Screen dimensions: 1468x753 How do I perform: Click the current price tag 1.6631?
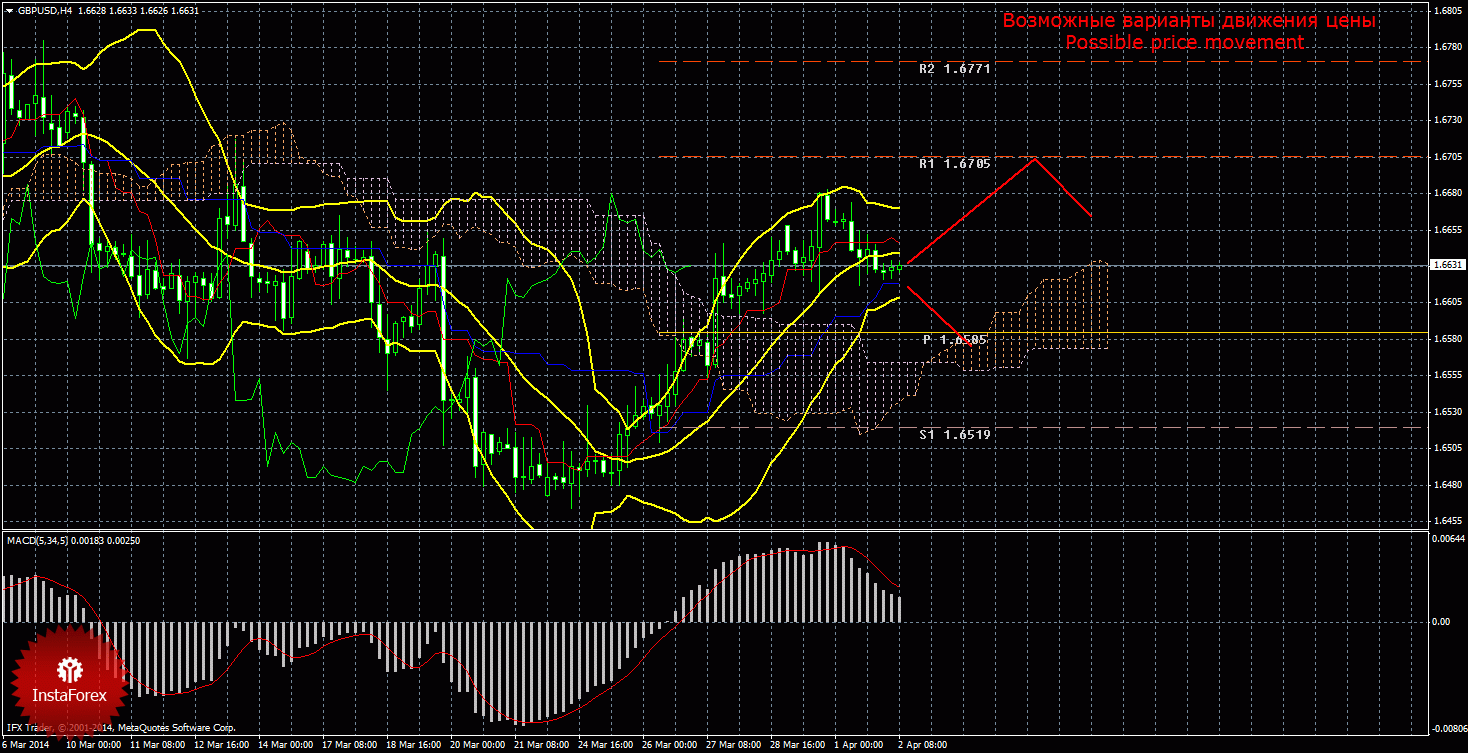(x=1445, y=265)
